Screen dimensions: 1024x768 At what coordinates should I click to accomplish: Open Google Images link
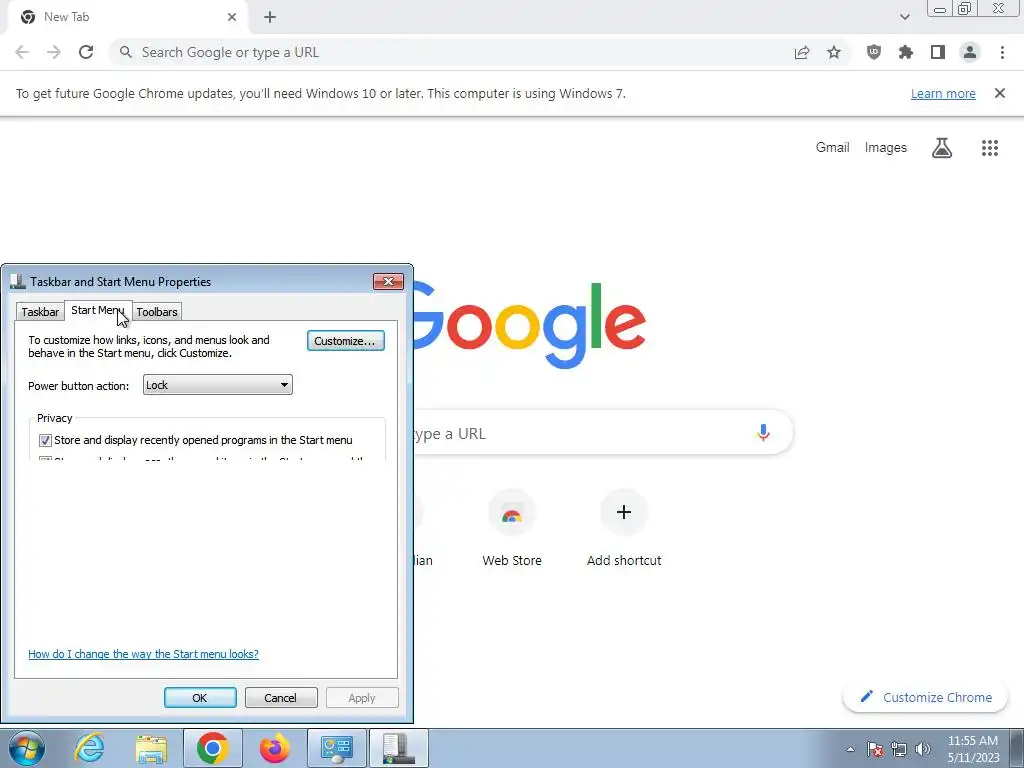tap(886, 148)
